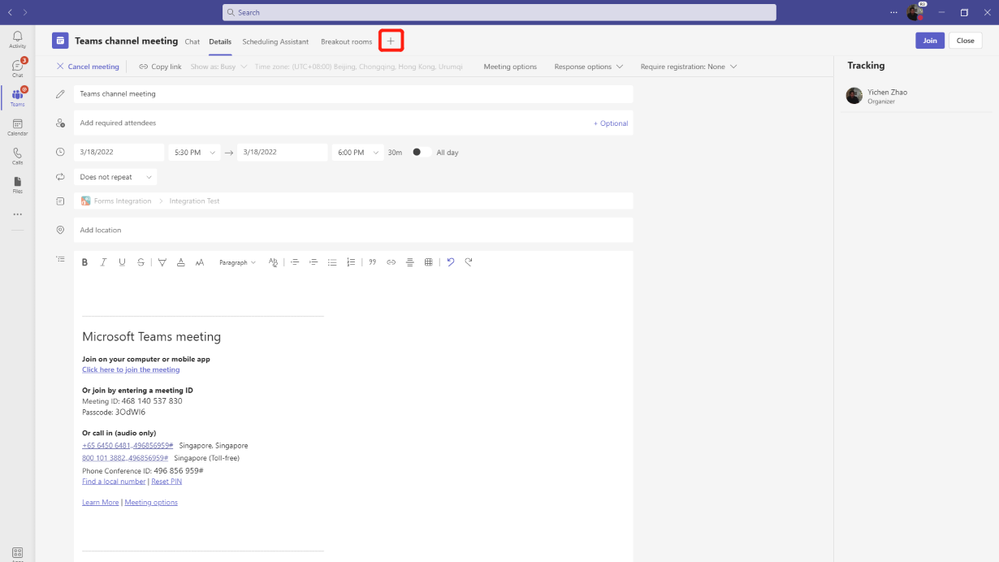Go back with the navigation arrow

pyautogui.click(x=10, y=12)
